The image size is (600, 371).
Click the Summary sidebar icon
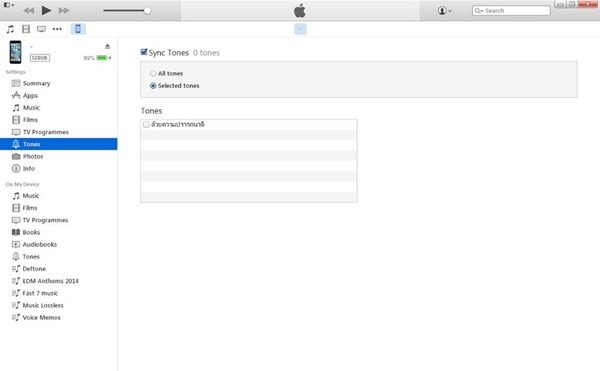coord(16,83)
